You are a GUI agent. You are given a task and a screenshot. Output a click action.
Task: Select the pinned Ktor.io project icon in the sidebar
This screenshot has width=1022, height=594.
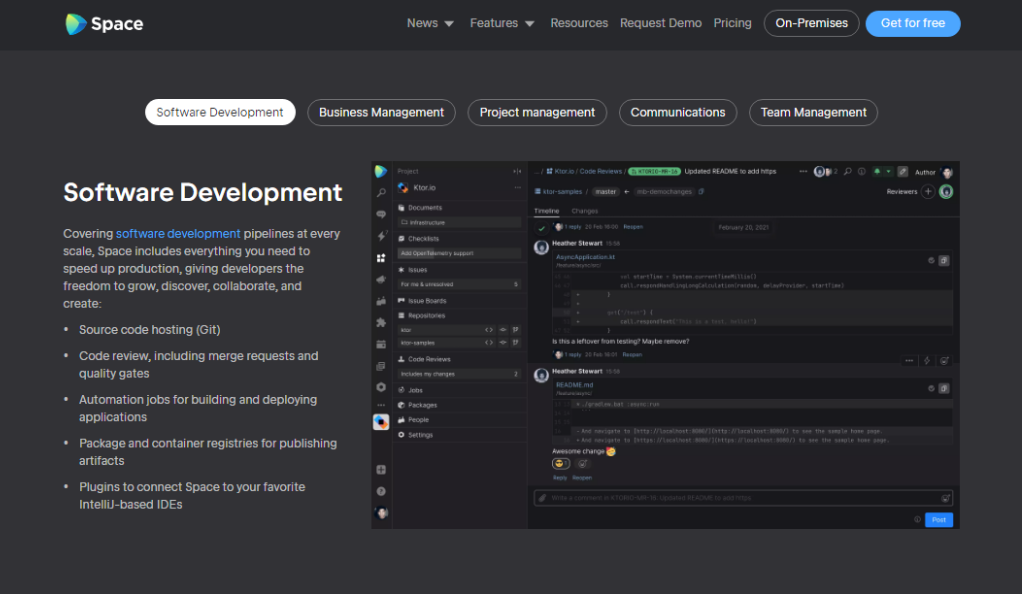(381, 422)
